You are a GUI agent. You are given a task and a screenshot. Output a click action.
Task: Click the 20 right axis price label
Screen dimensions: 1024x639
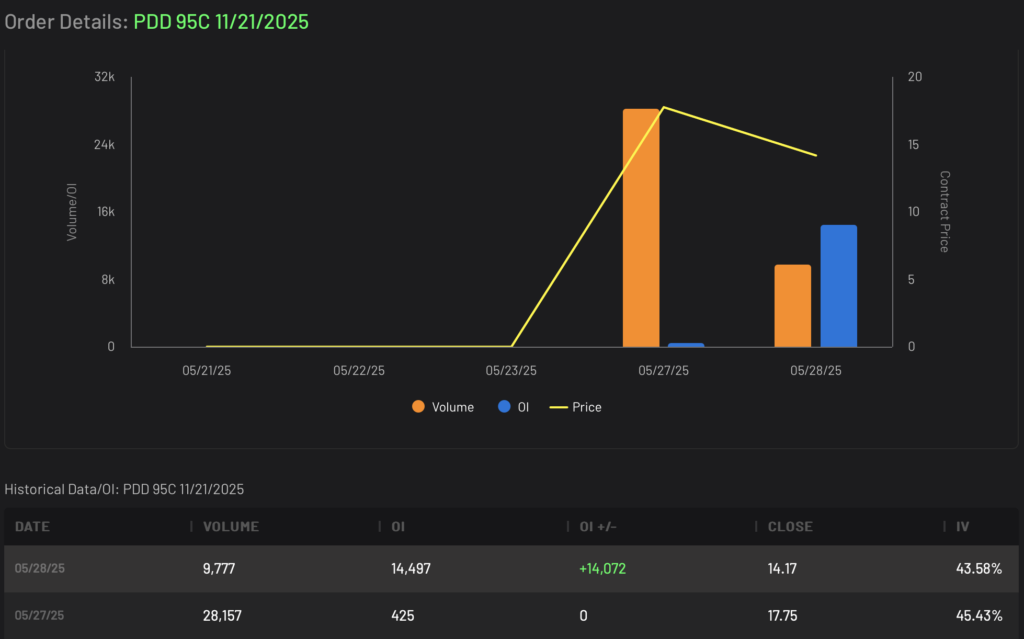click(x=915, y=76)
